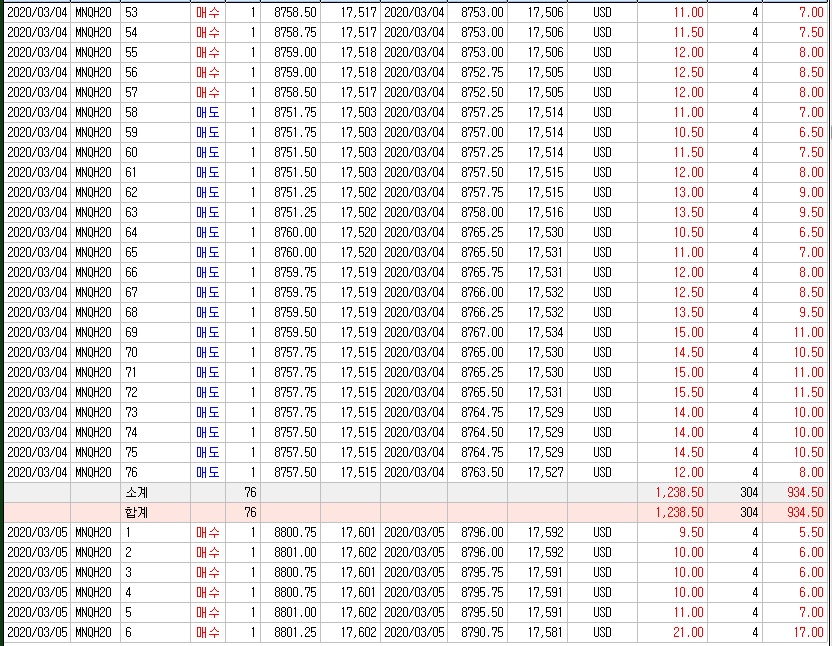Select entry price 8751.75 in row 58
The height and width of the screenshot is (646, 832).
295,113
